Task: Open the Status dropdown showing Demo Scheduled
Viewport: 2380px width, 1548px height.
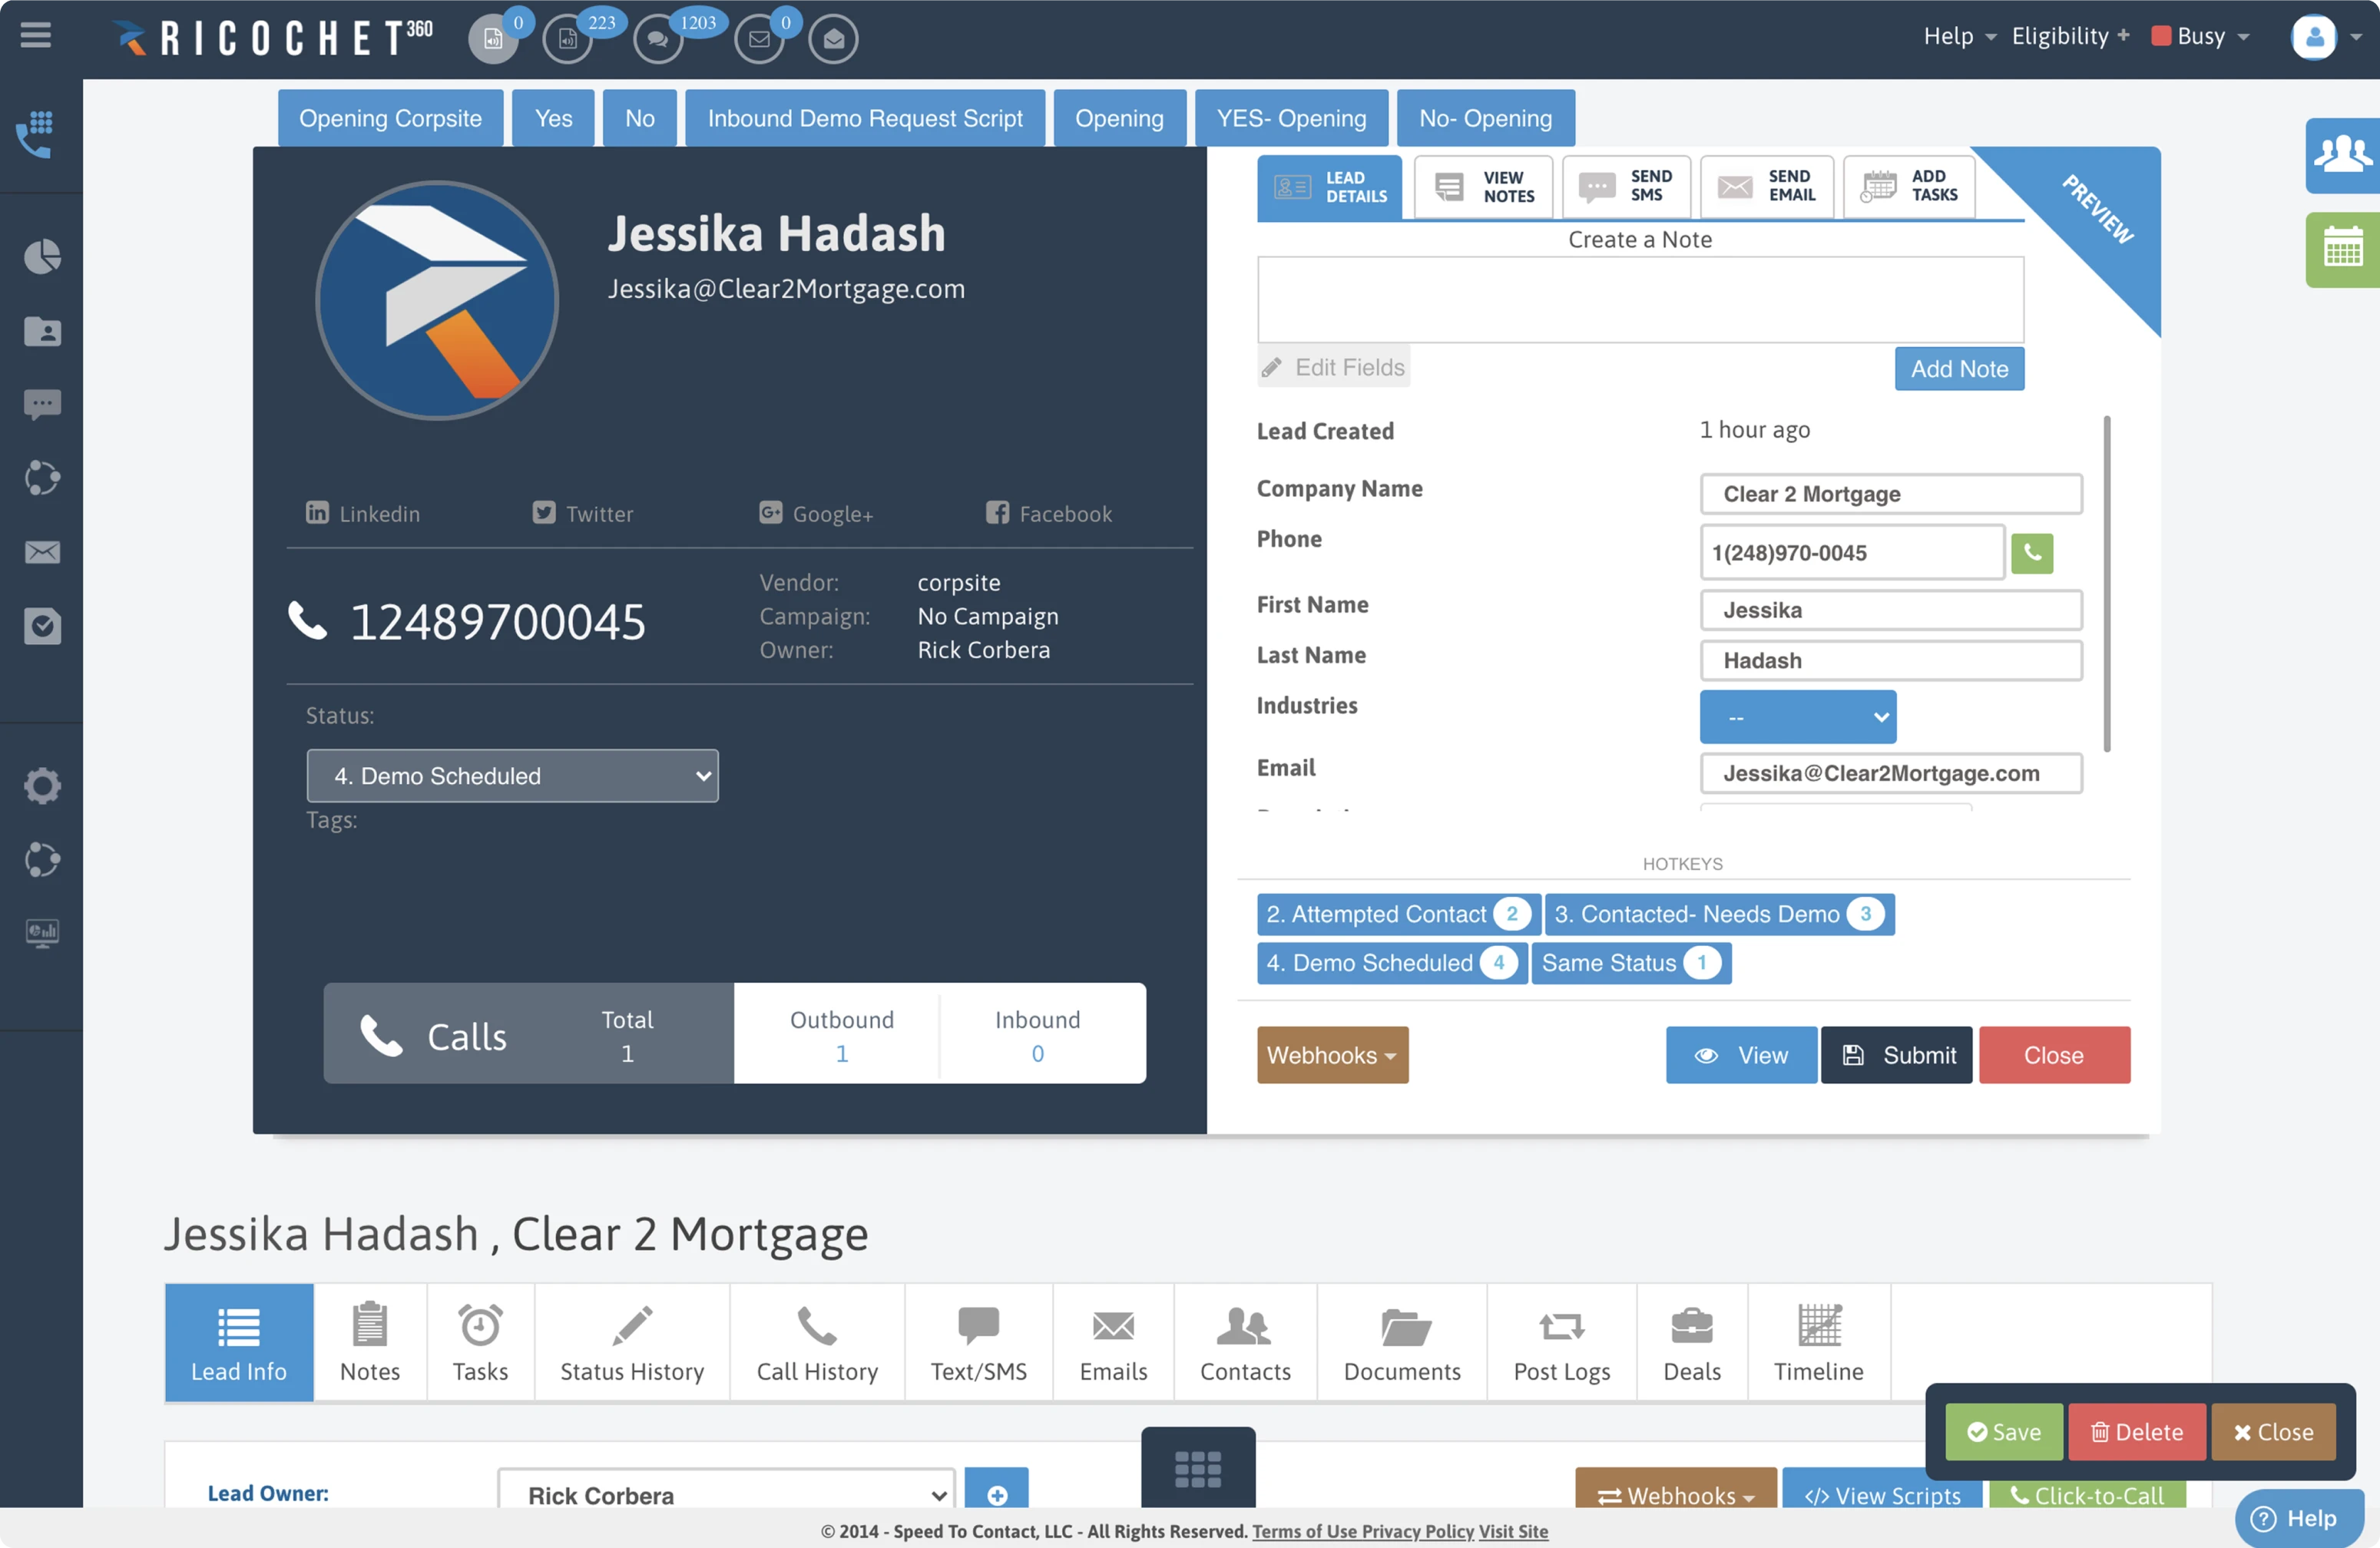Action: click(512, 776)
